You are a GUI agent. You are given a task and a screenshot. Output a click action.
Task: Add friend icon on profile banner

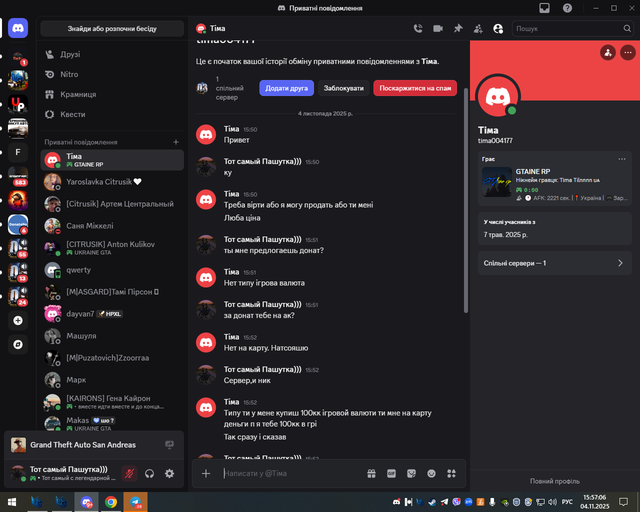click(608, 53)
